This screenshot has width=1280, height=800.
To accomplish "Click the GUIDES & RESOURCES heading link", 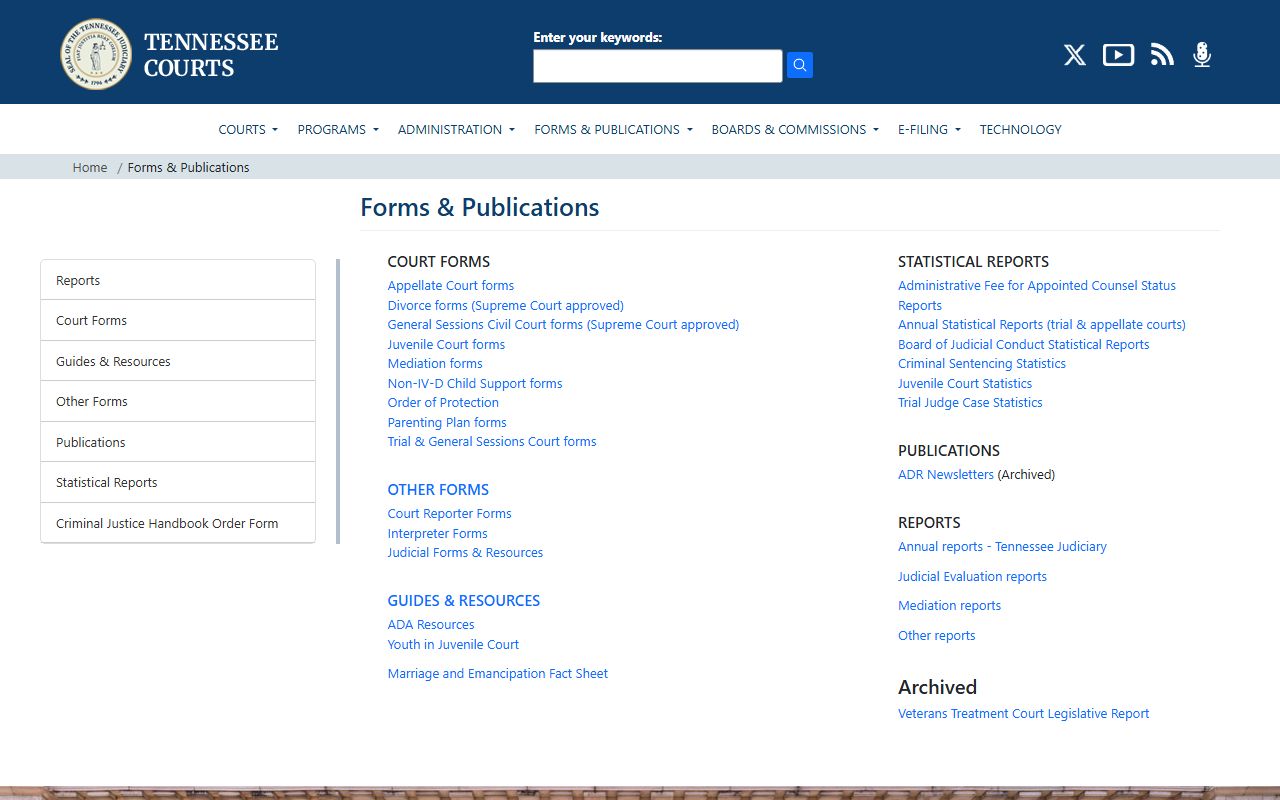I will tap(464, 600).
